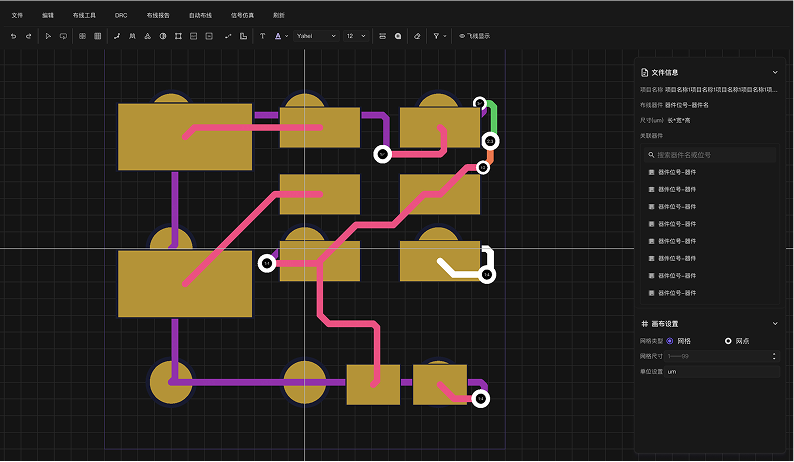Viewport: 794px width, 462px height.
Task: Select the 网格 grid type radio button
Action: [670, 341]
